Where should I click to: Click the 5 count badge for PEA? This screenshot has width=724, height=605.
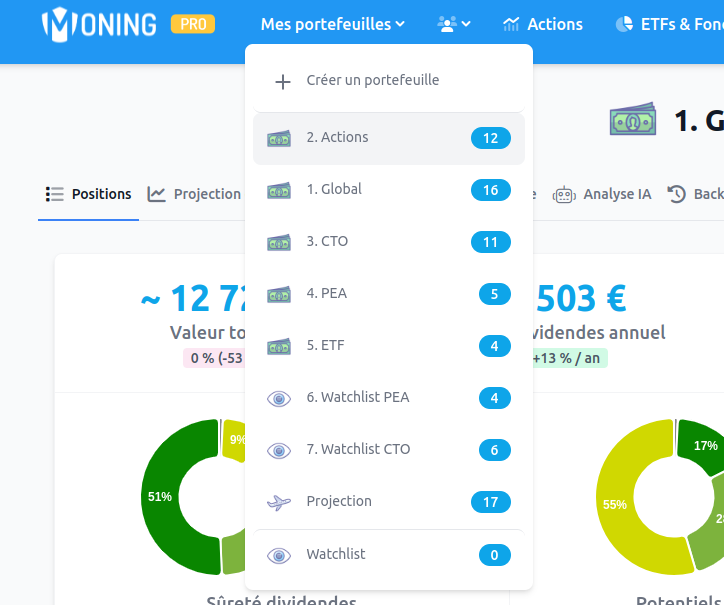pyautogui.click(x=495, y=294)
